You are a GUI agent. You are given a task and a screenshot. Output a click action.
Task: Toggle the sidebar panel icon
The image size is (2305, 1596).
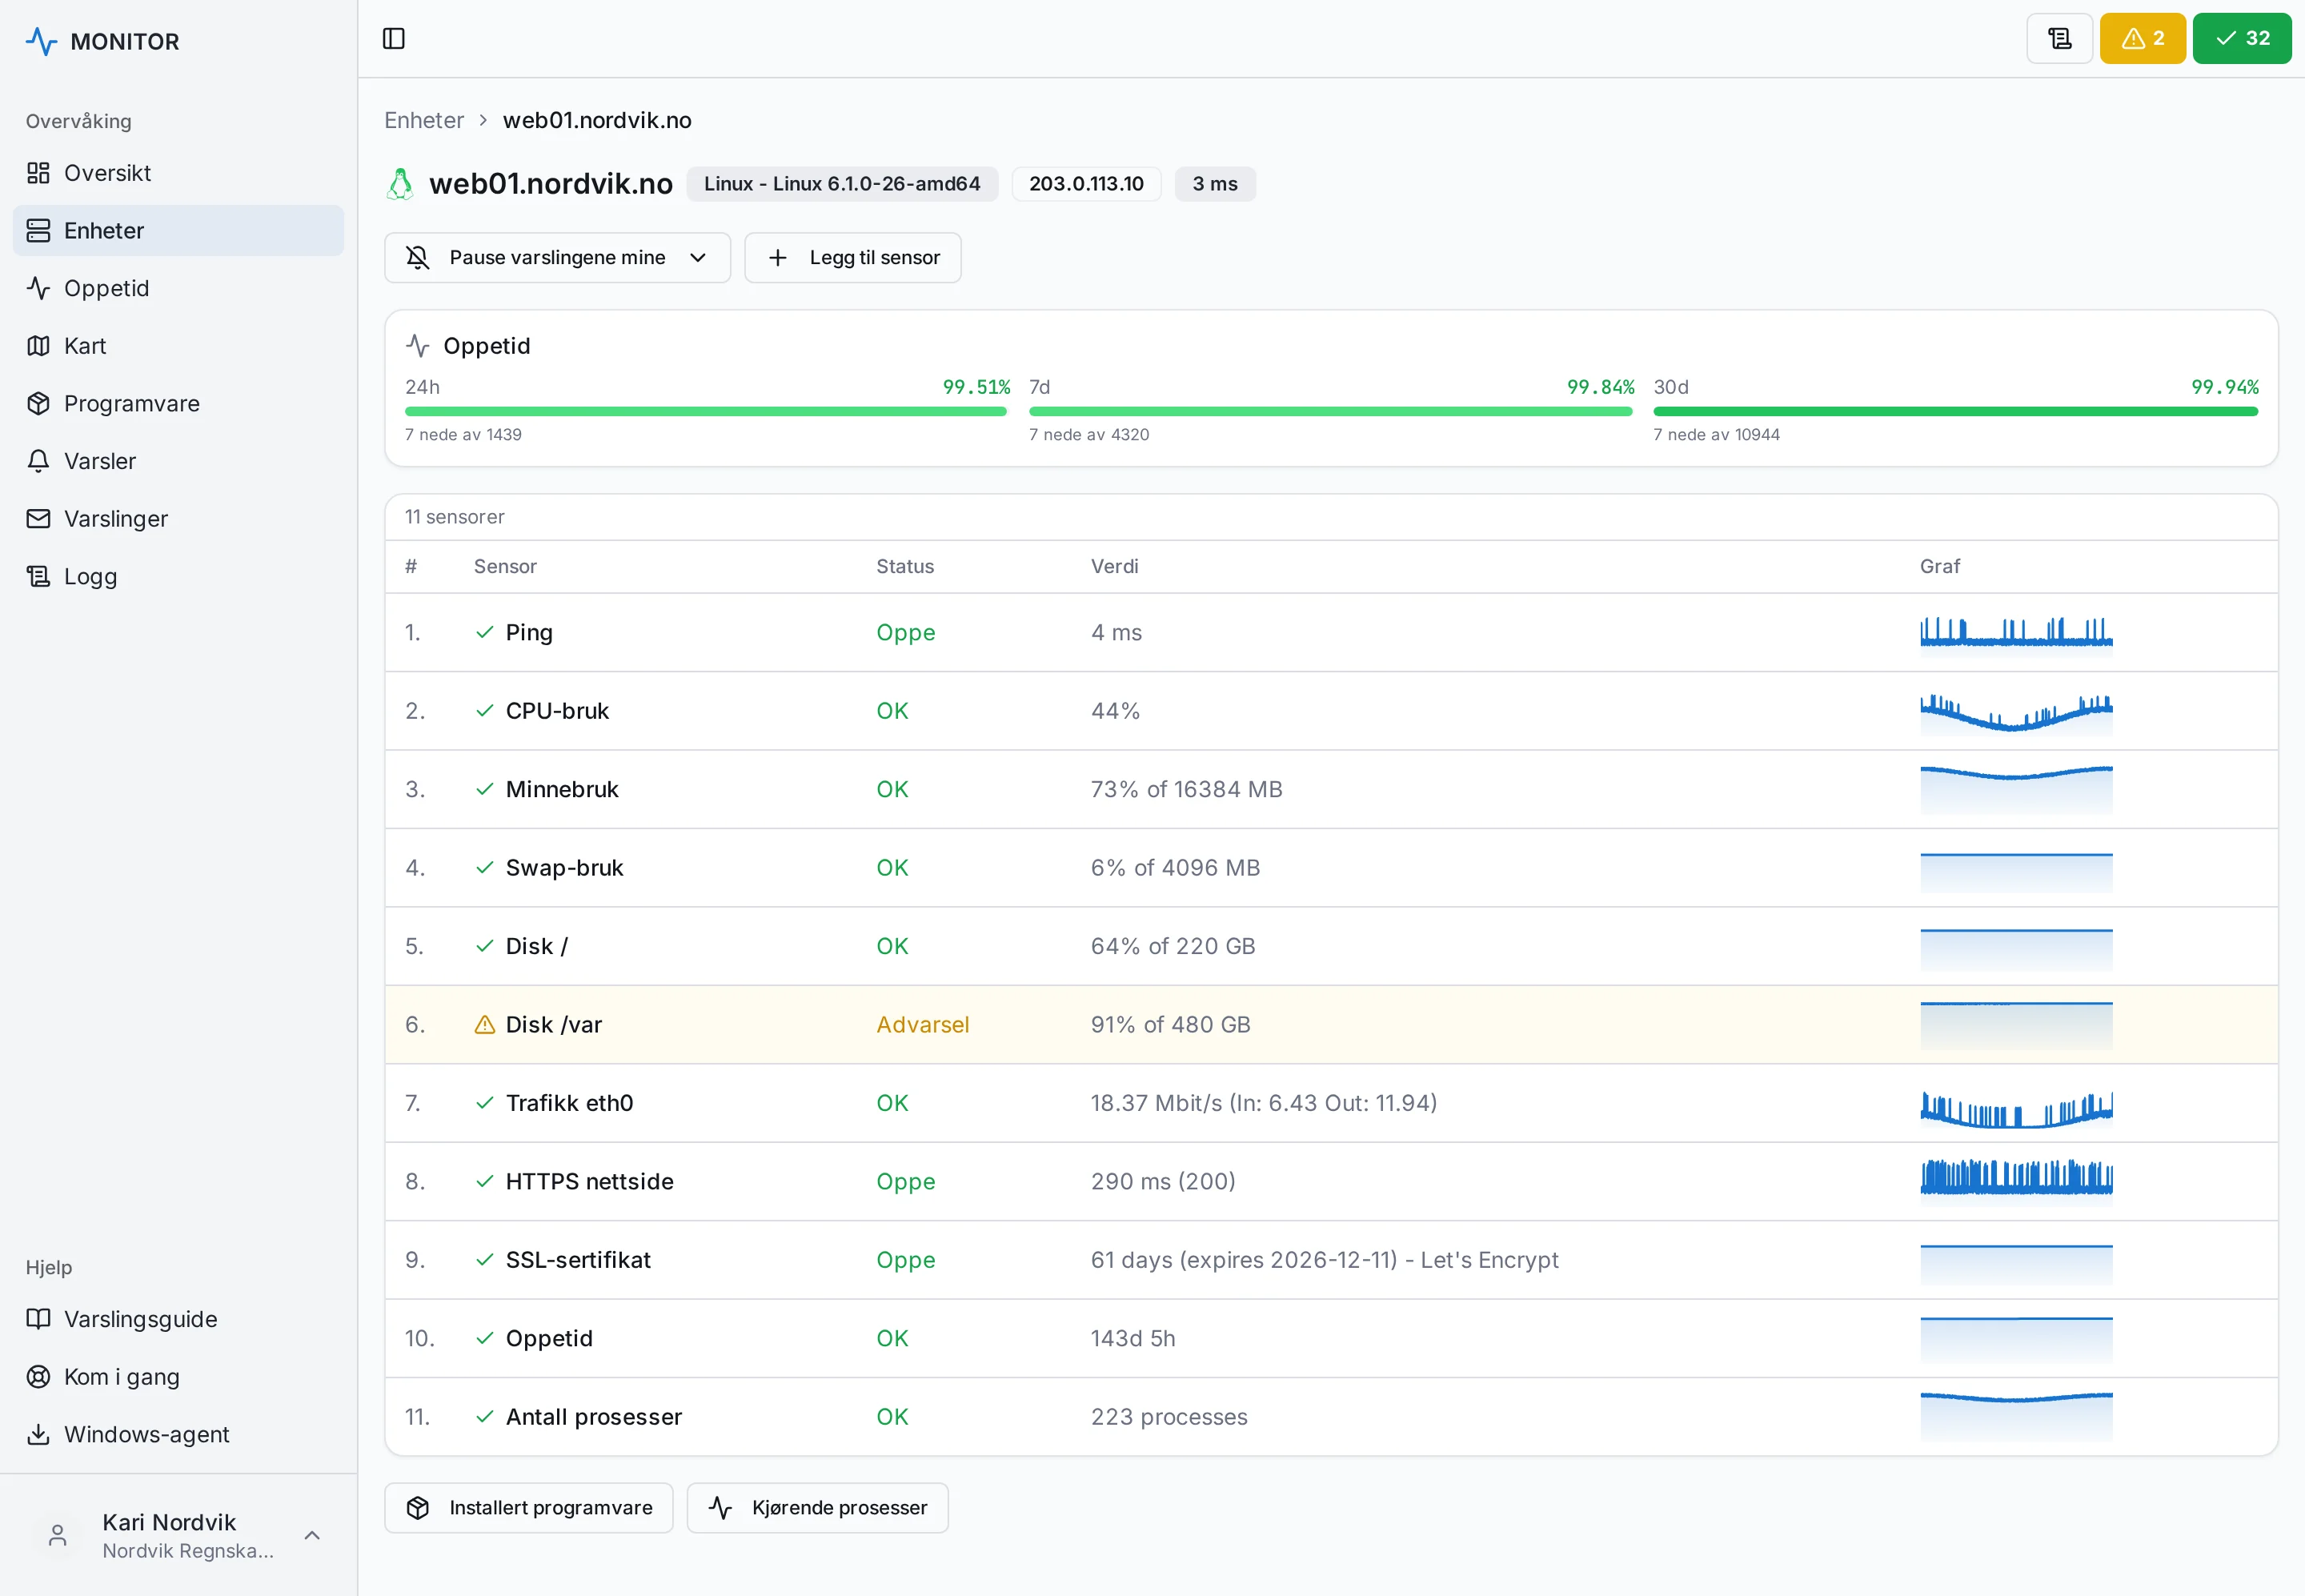click(x=394, y=39)
